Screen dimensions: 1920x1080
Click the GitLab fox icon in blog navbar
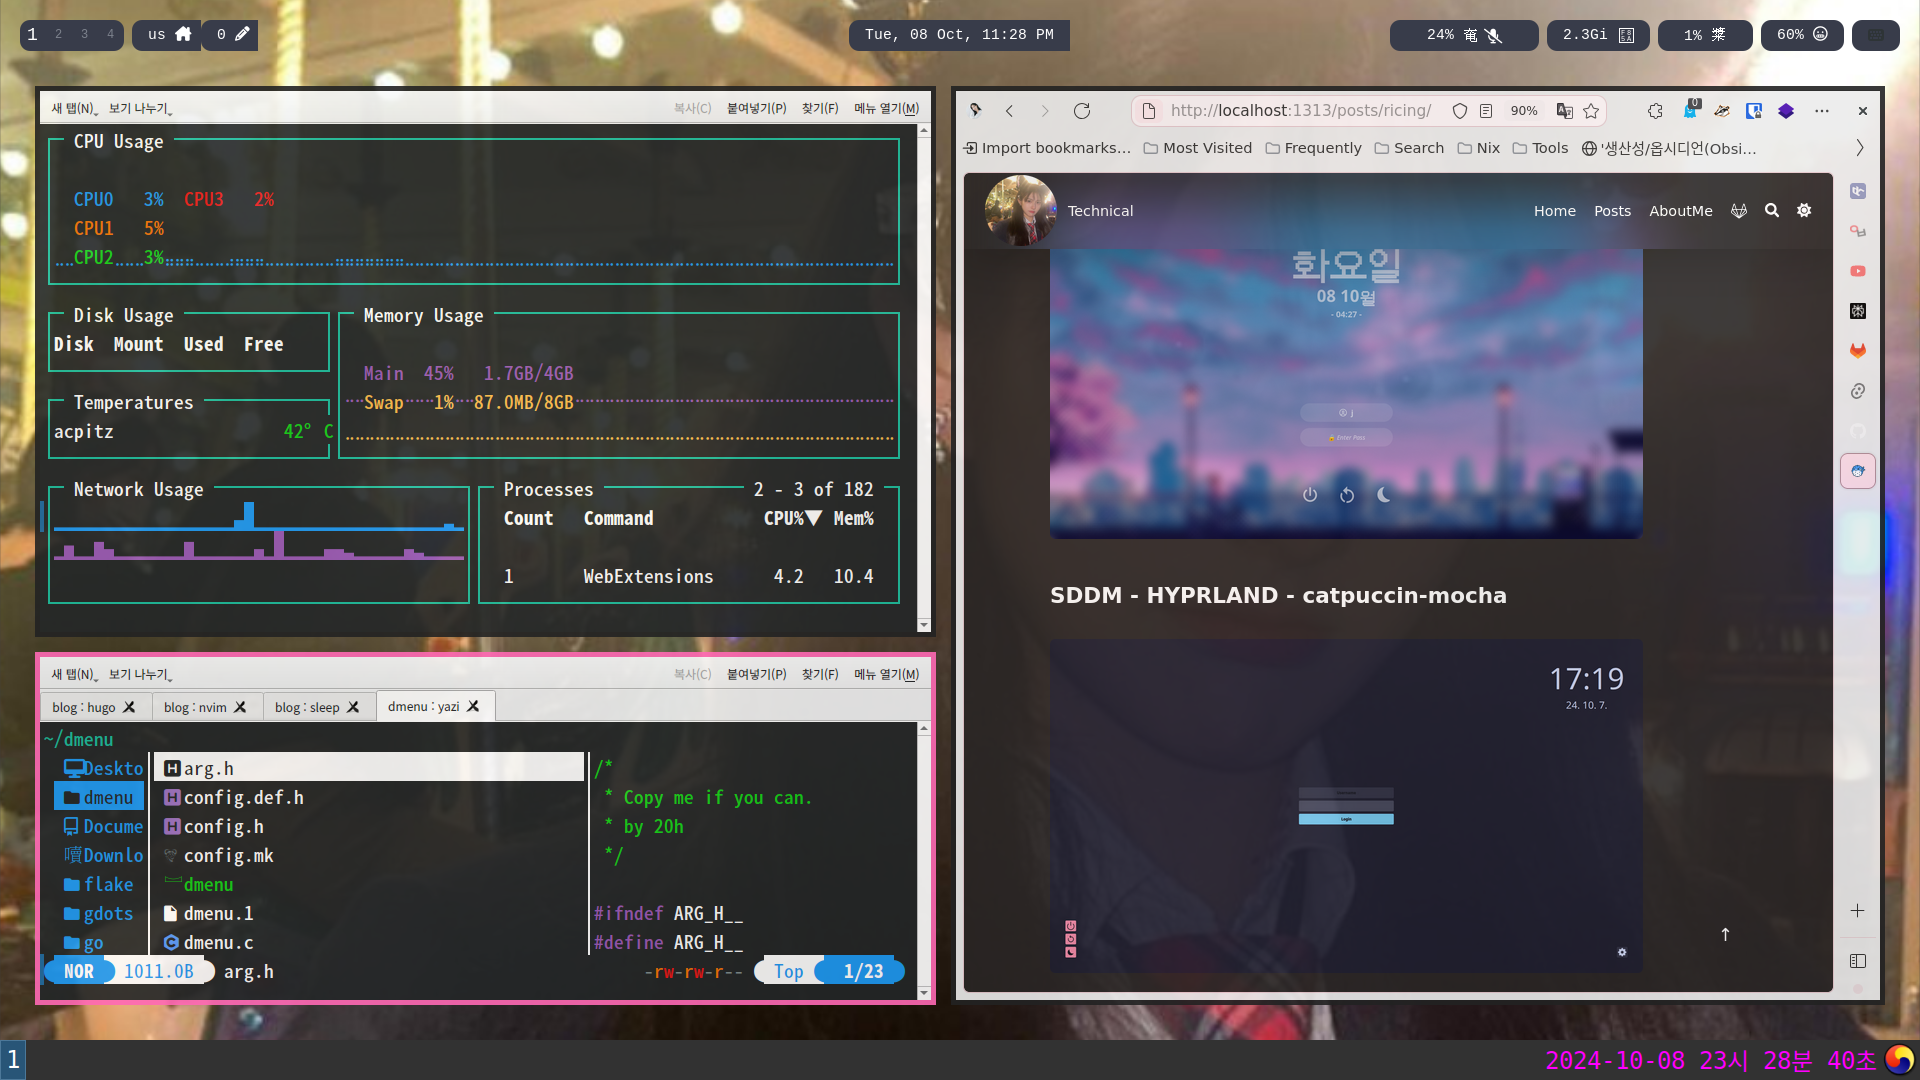(1739, 211)
